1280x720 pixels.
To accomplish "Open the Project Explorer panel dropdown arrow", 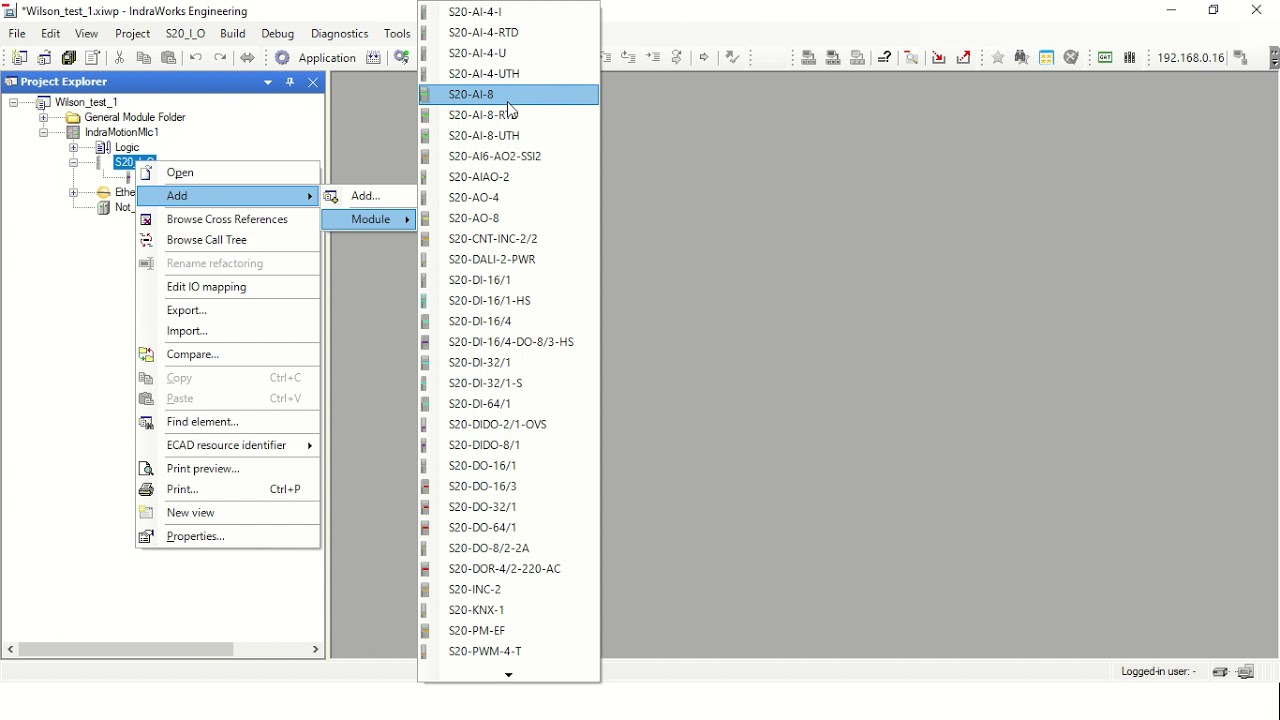I will pyautogui.click(x=268, y=82).
